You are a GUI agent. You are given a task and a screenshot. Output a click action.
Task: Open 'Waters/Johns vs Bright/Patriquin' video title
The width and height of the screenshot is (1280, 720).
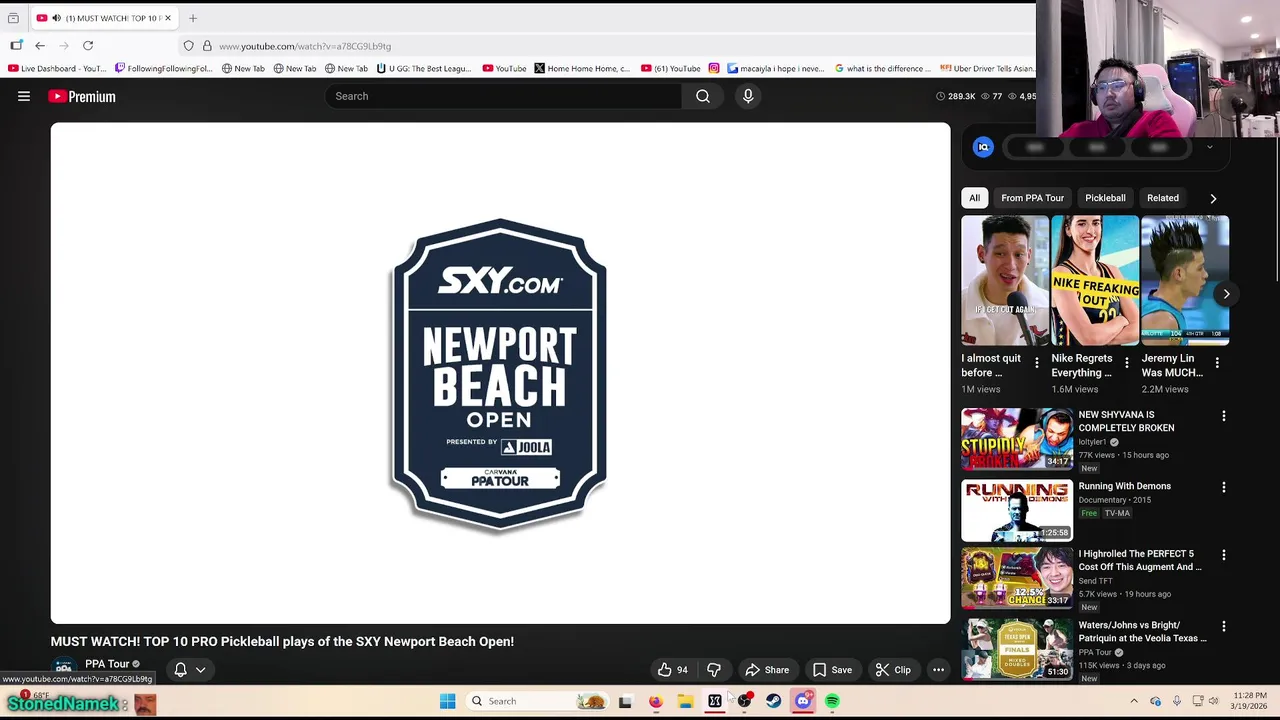(x=1142, y=631)
